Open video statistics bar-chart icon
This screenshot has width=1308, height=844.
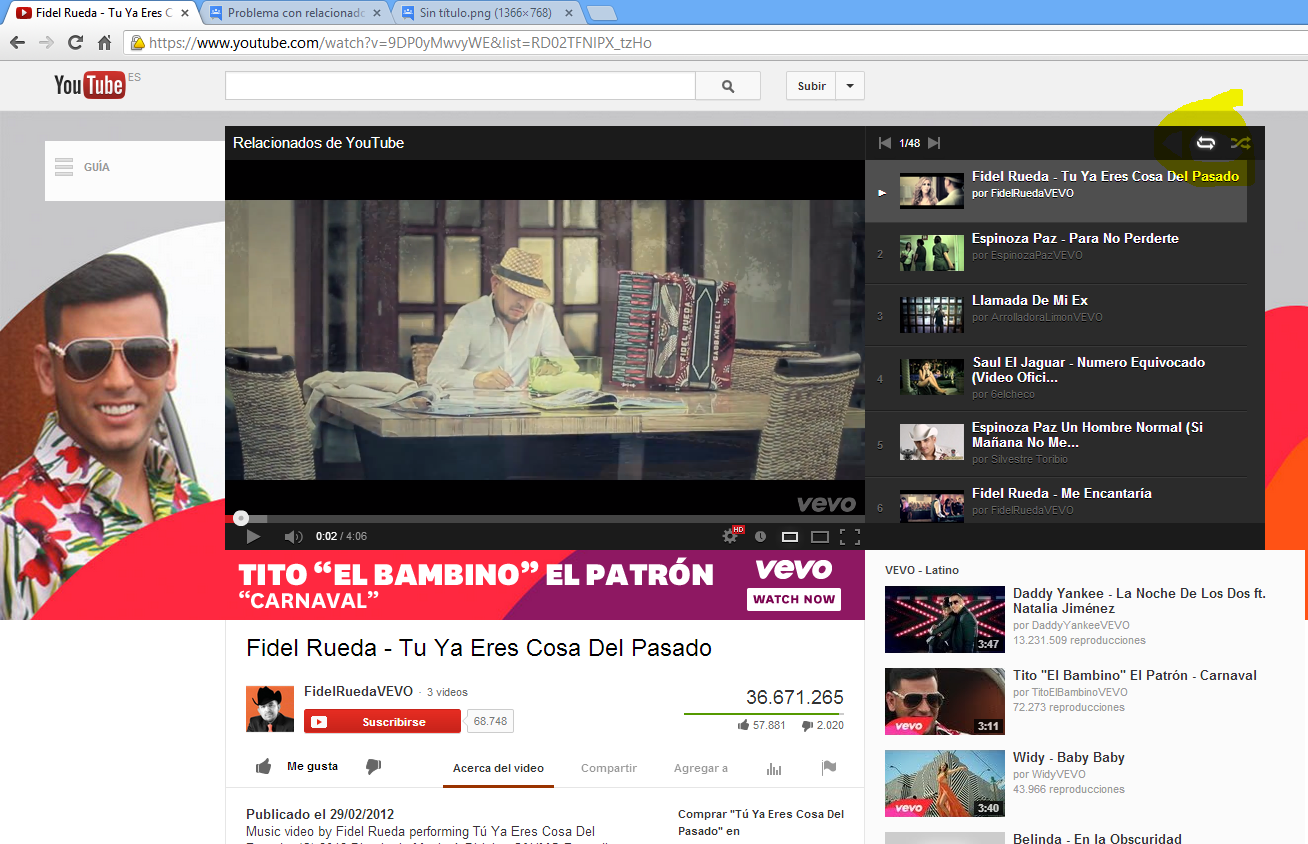(x=774, y=768)
